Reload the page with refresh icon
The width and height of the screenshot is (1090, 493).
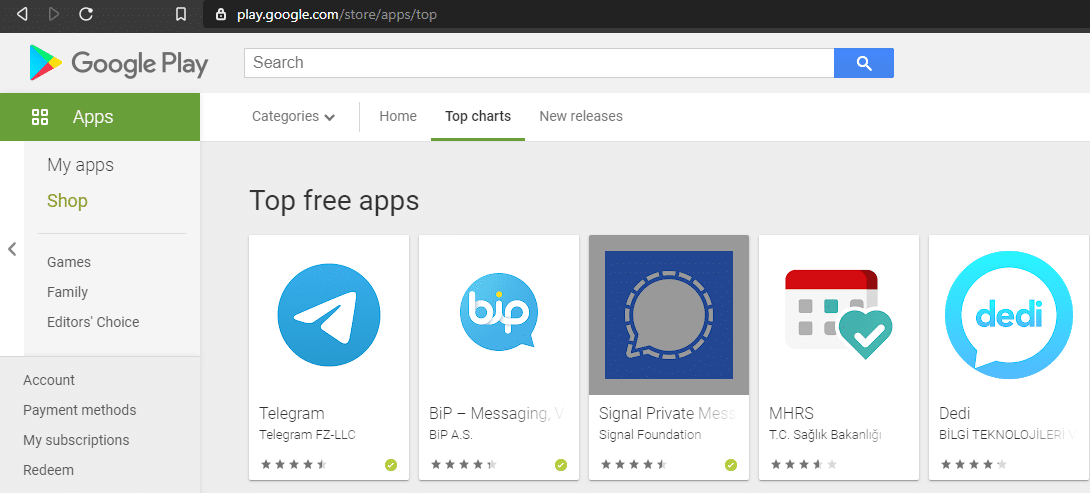pyautogui.click(x=86, y=14)
